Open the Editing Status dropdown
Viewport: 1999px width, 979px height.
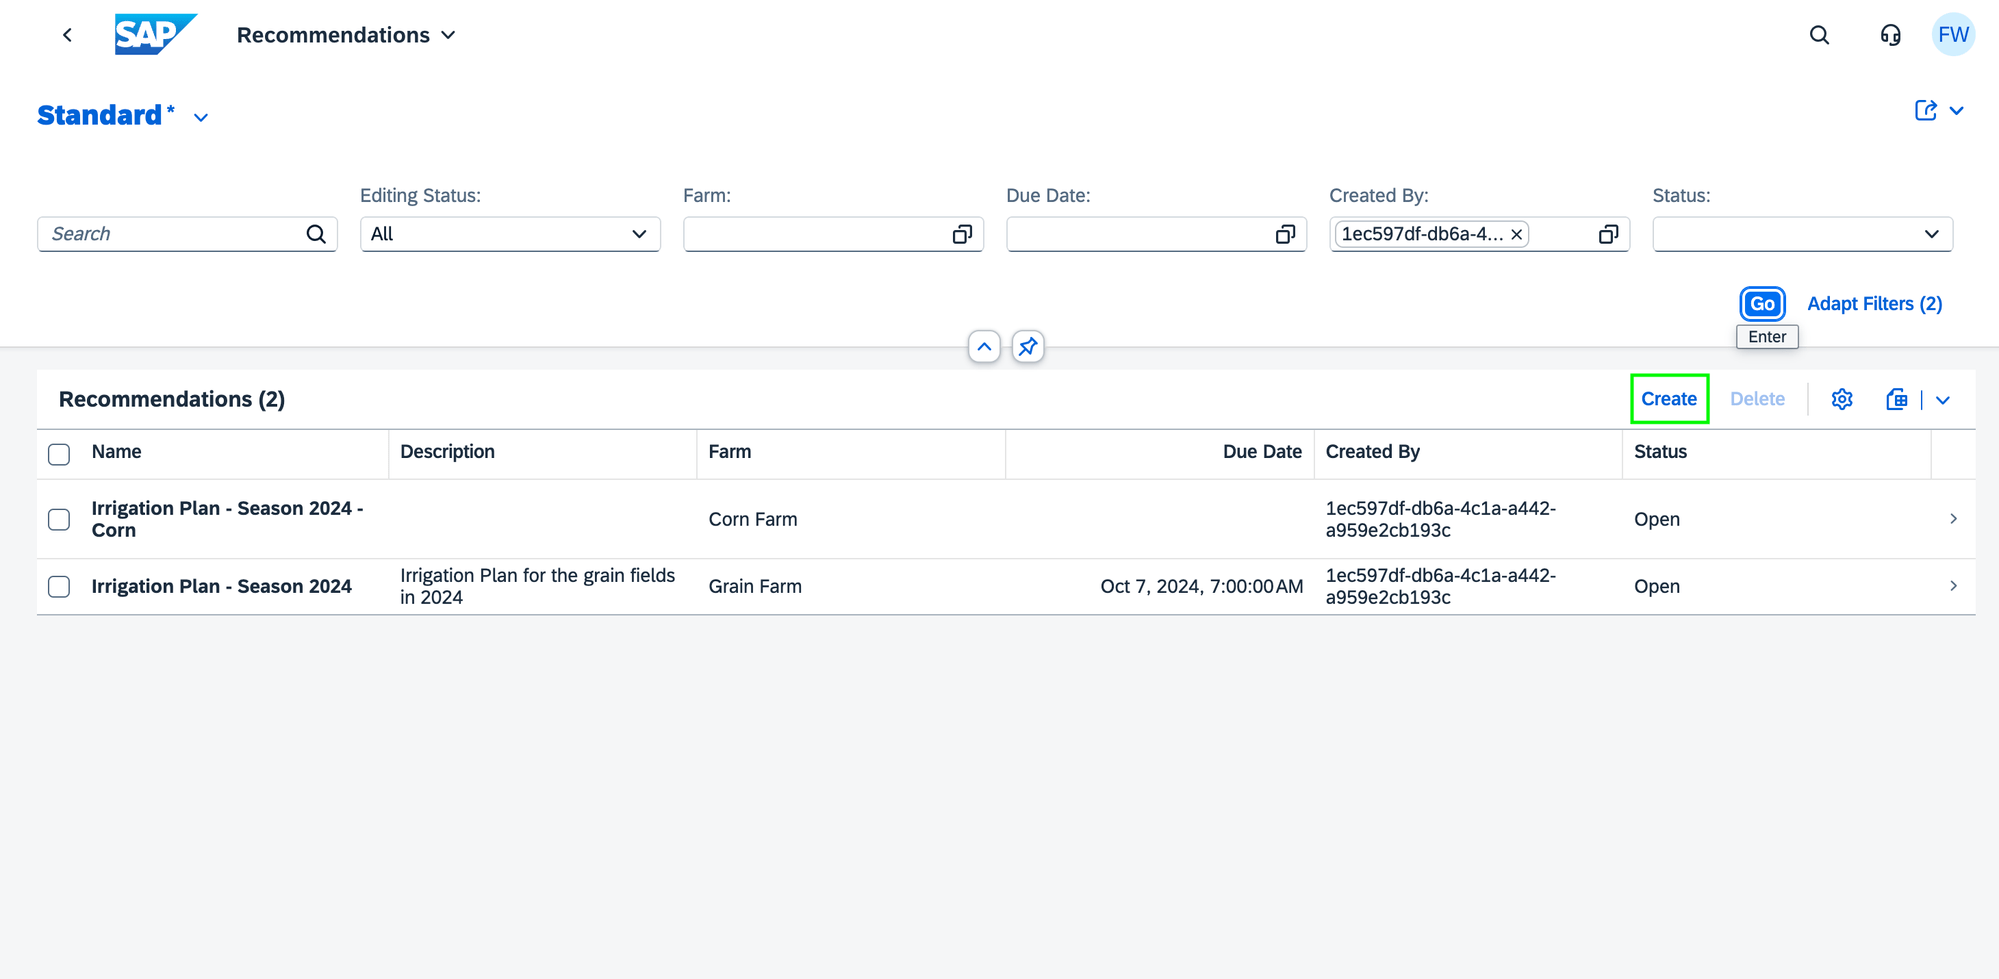638,234
